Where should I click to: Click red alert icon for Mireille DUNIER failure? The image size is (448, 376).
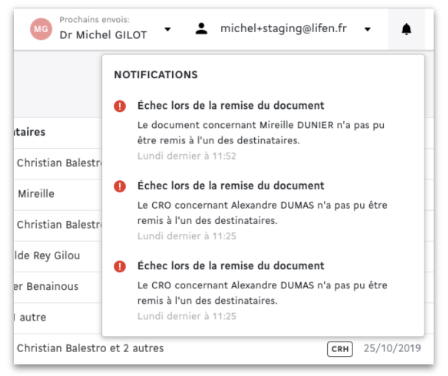click(120, 106)
